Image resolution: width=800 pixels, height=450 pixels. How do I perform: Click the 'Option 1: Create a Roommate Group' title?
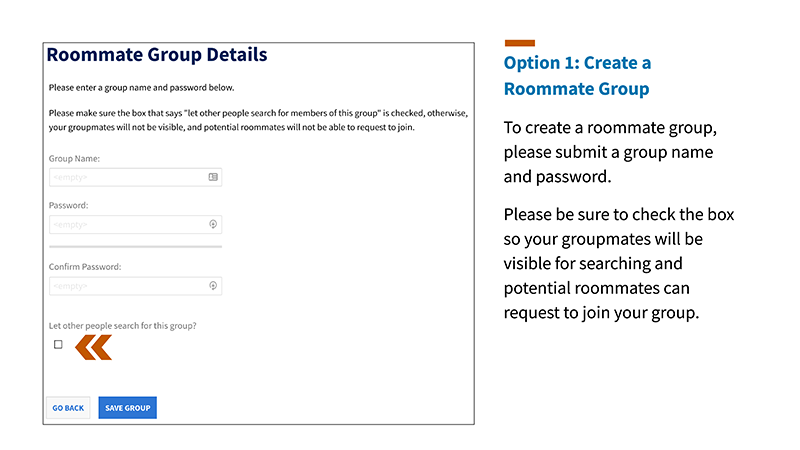pos(577,76)
